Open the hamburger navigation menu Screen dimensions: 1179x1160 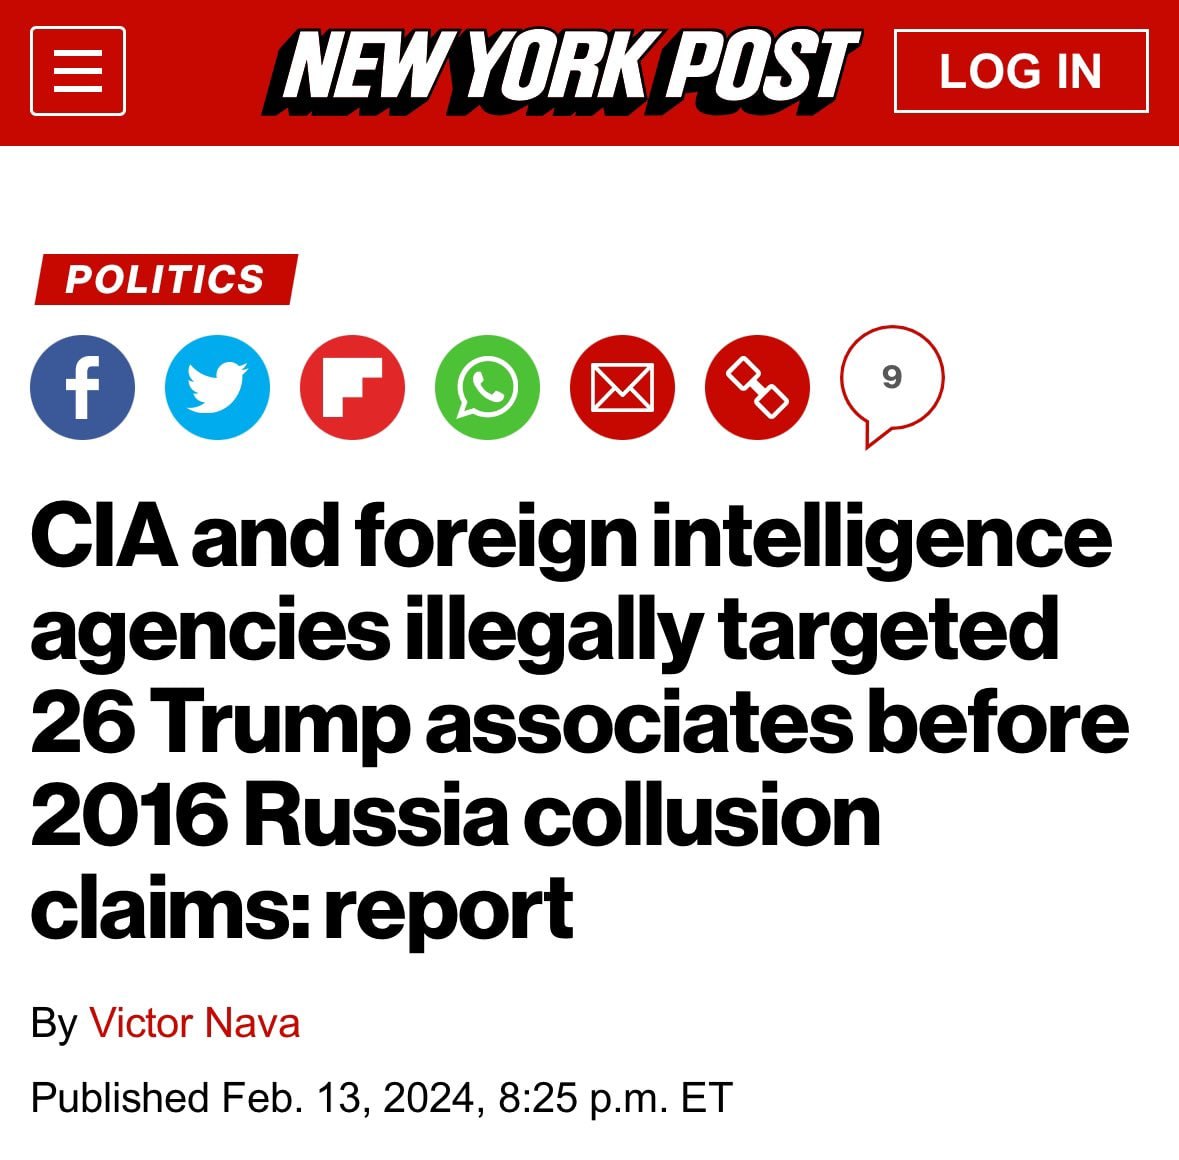[78, 71]
